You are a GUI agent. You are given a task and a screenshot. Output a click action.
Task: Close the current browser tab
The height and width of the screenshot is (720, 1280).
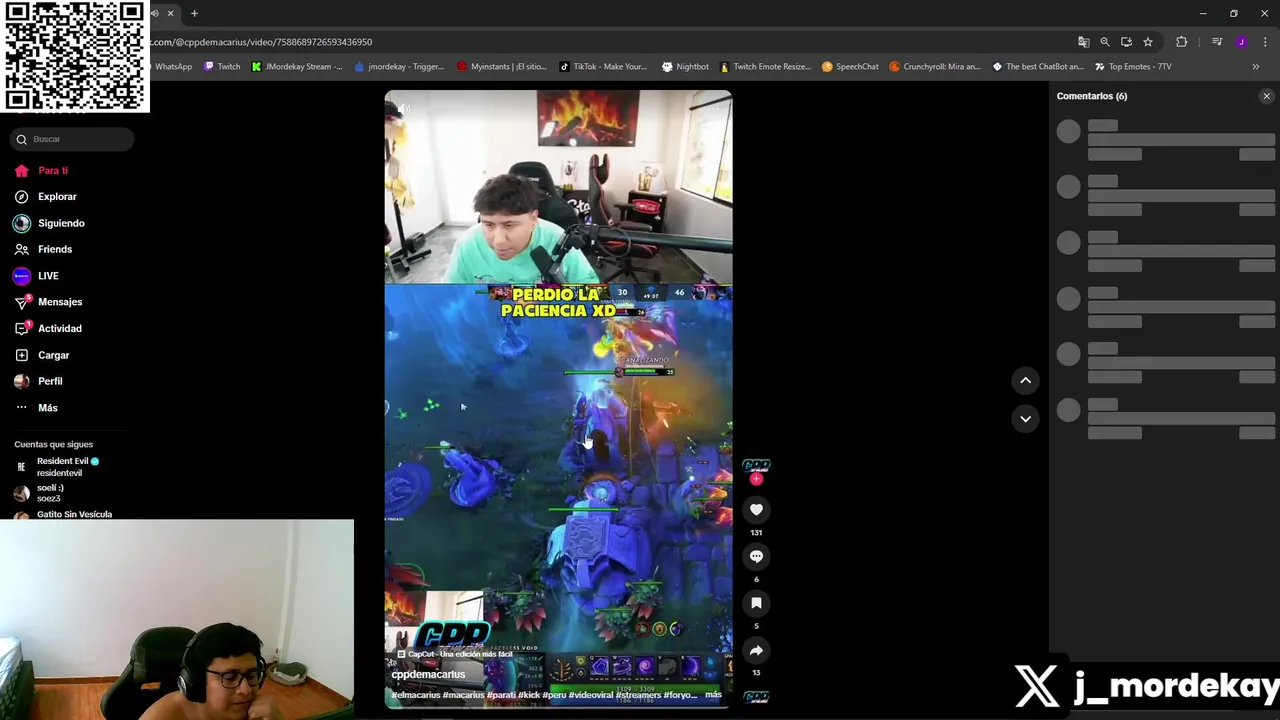coord(170,13)
